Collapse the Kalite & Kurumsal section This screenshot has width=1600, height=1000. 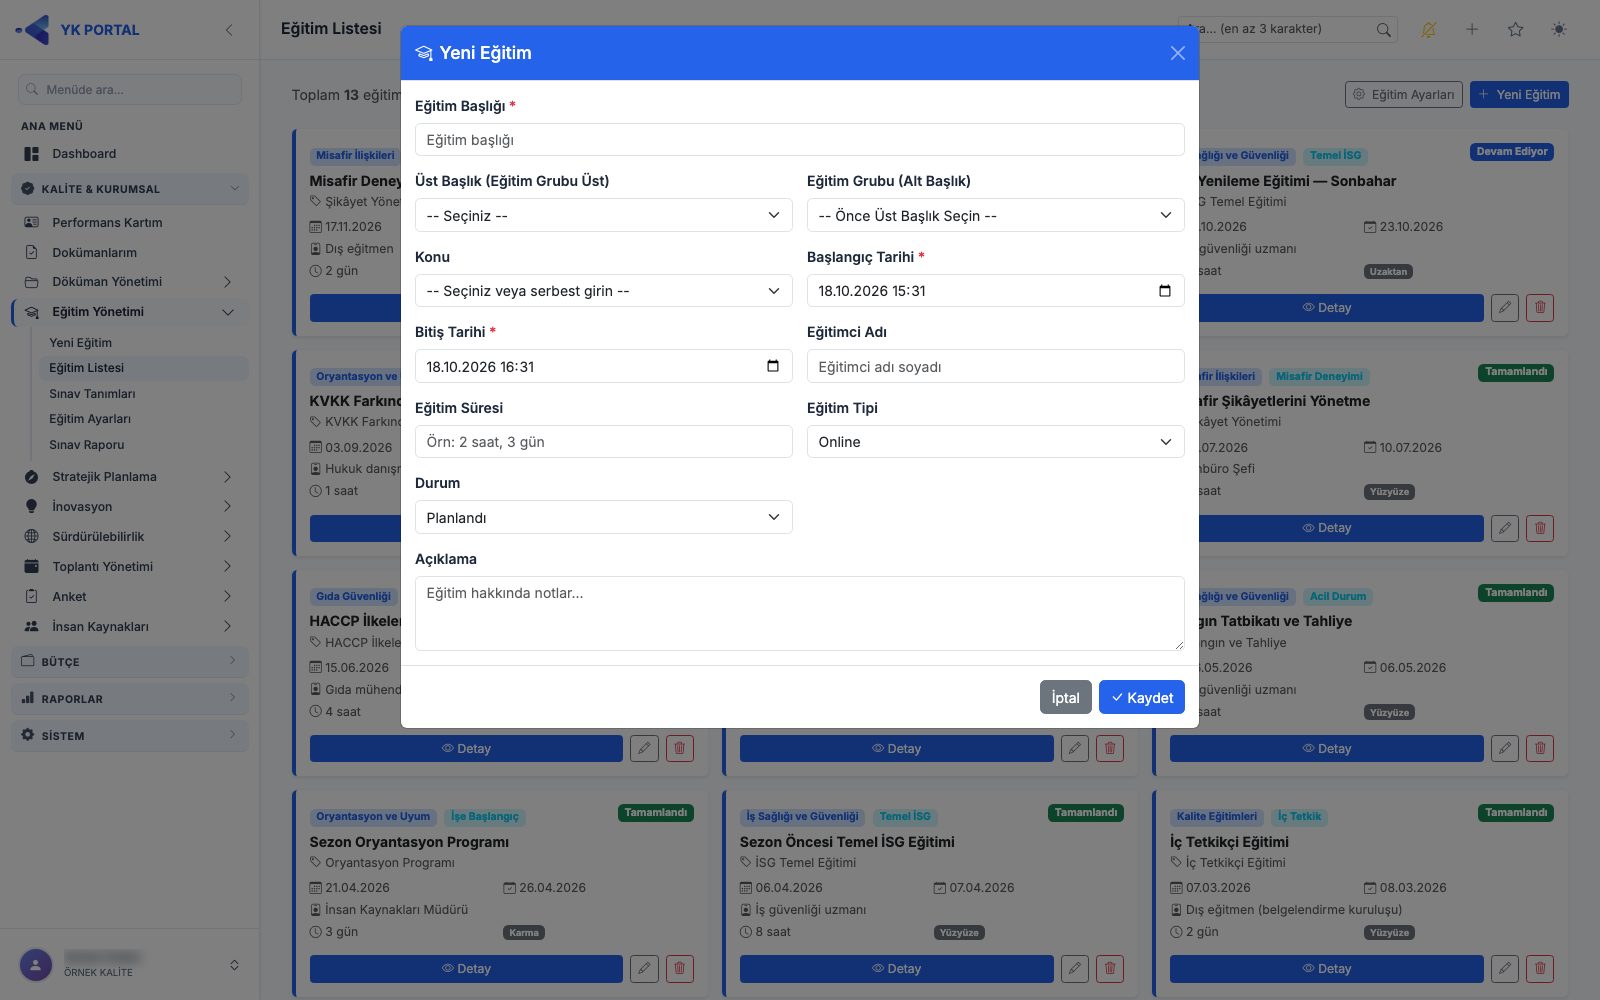click(130, 189)
